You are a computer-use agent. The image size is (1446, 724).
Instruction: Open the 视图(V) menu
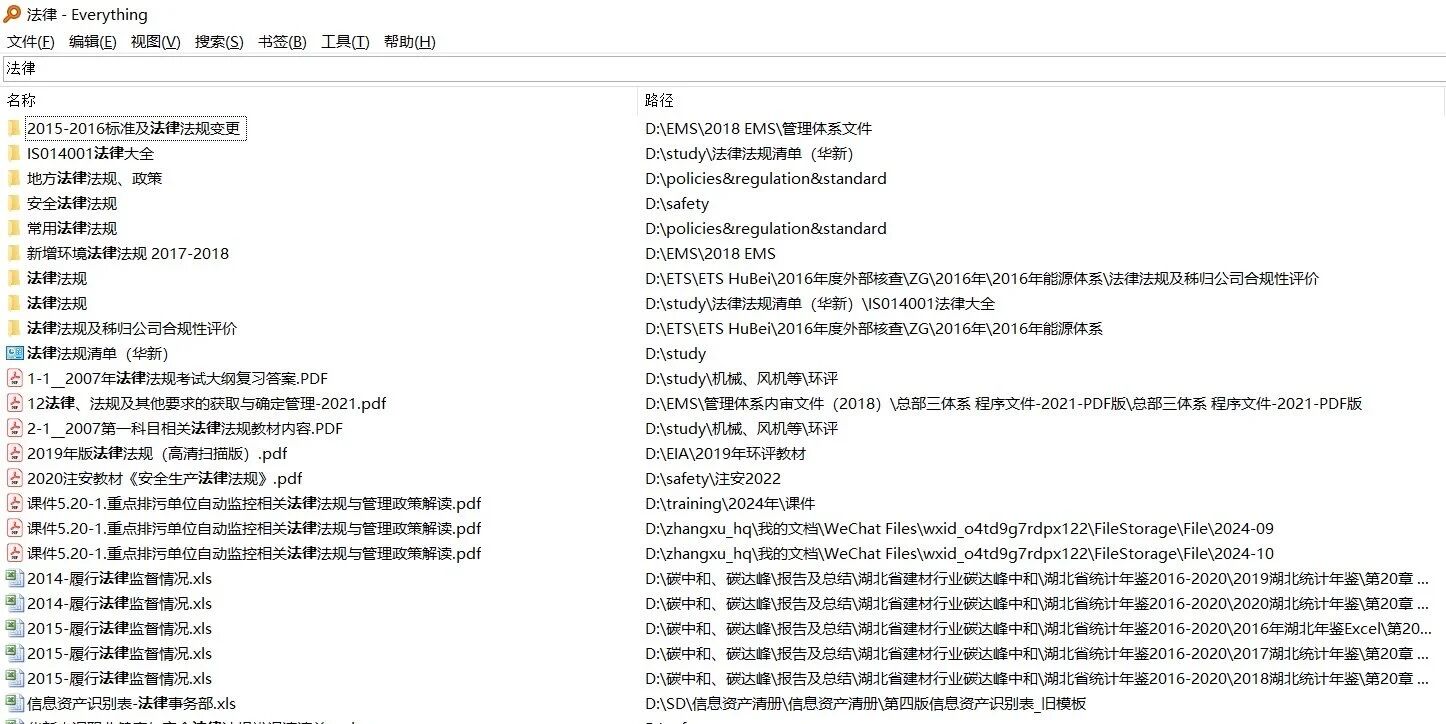tap(155, 42)
